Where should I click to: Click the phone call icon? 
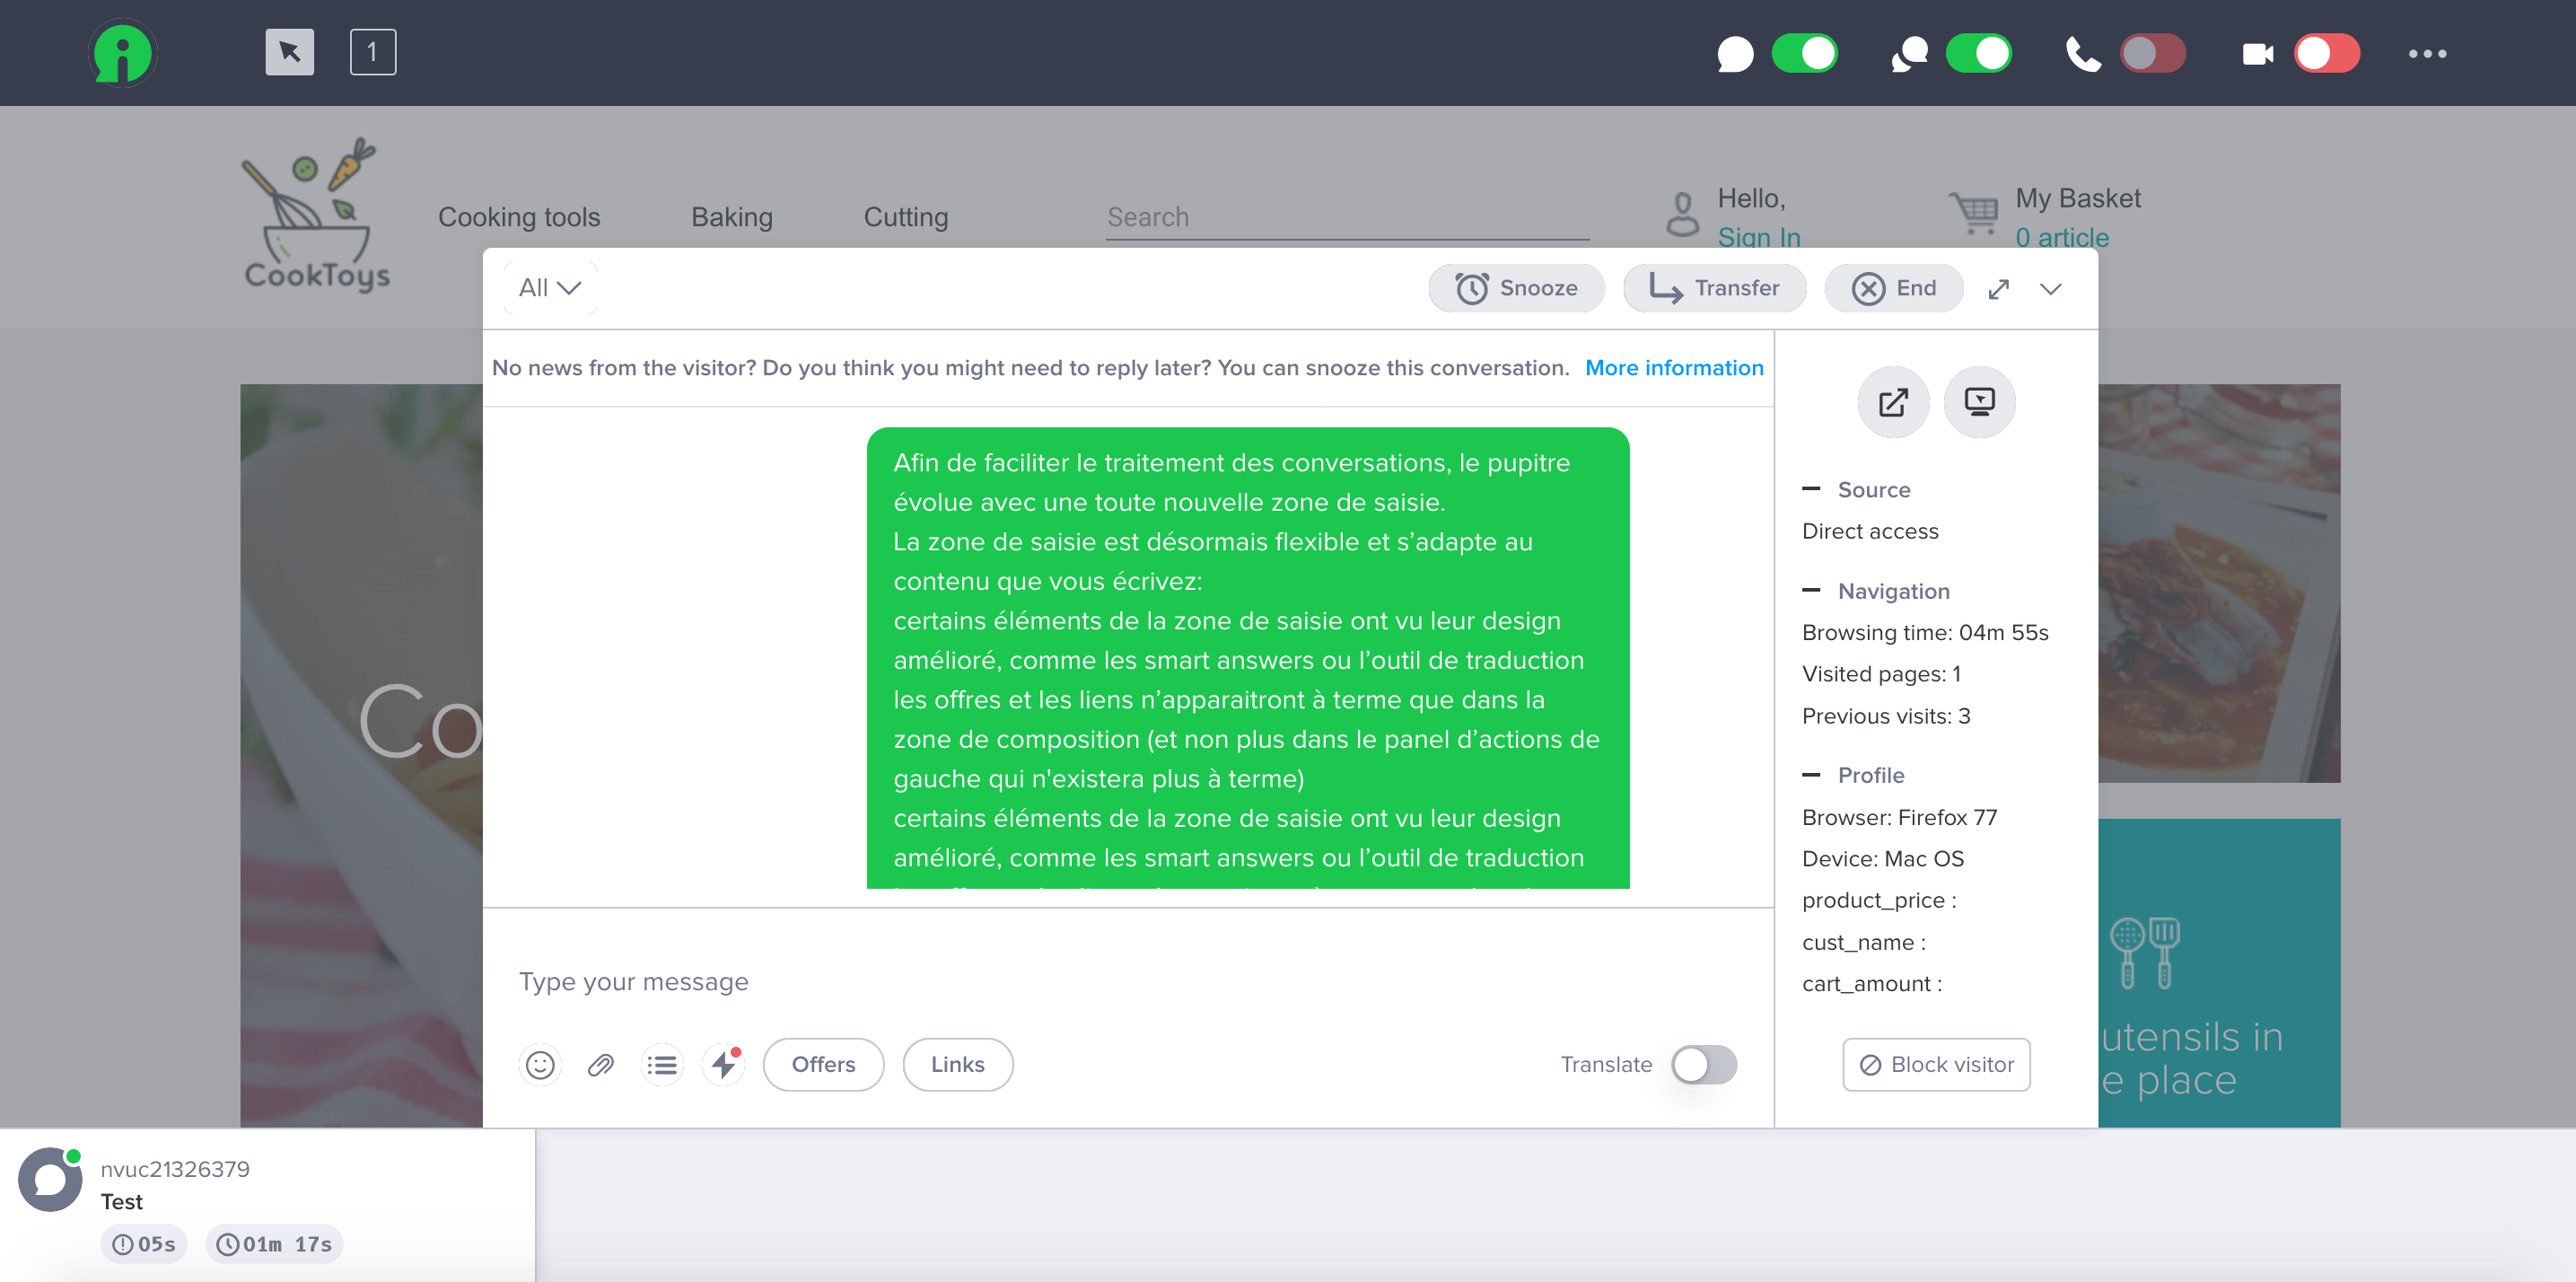(2083, 54)
